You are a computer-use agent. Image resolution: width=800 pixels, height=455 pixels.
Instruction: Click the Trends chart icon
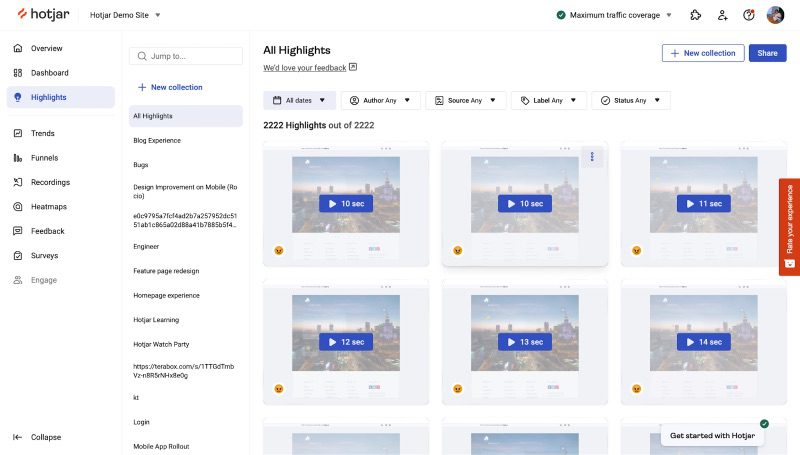click(x=18, y=133)
